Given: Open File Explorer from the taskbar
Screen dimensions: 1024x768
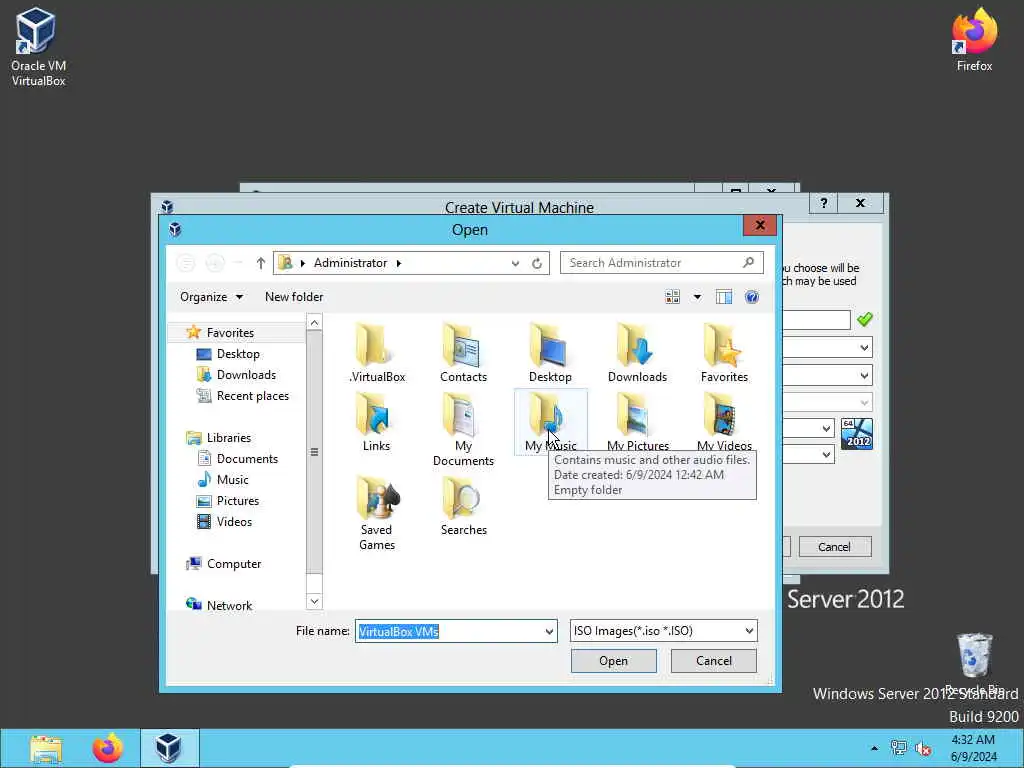Looking at the screenshot, I should pyautogui.click(x=46, y=748).
